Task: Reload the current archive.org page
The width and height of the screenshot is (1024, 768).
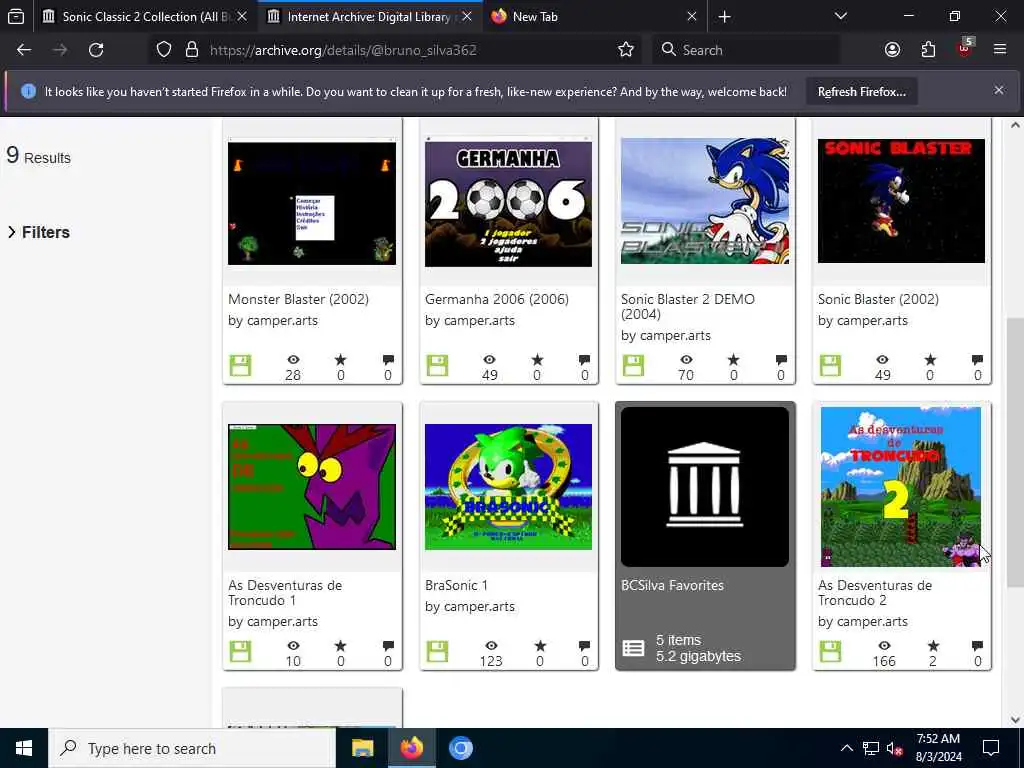Action: click(x=96, y=50)
